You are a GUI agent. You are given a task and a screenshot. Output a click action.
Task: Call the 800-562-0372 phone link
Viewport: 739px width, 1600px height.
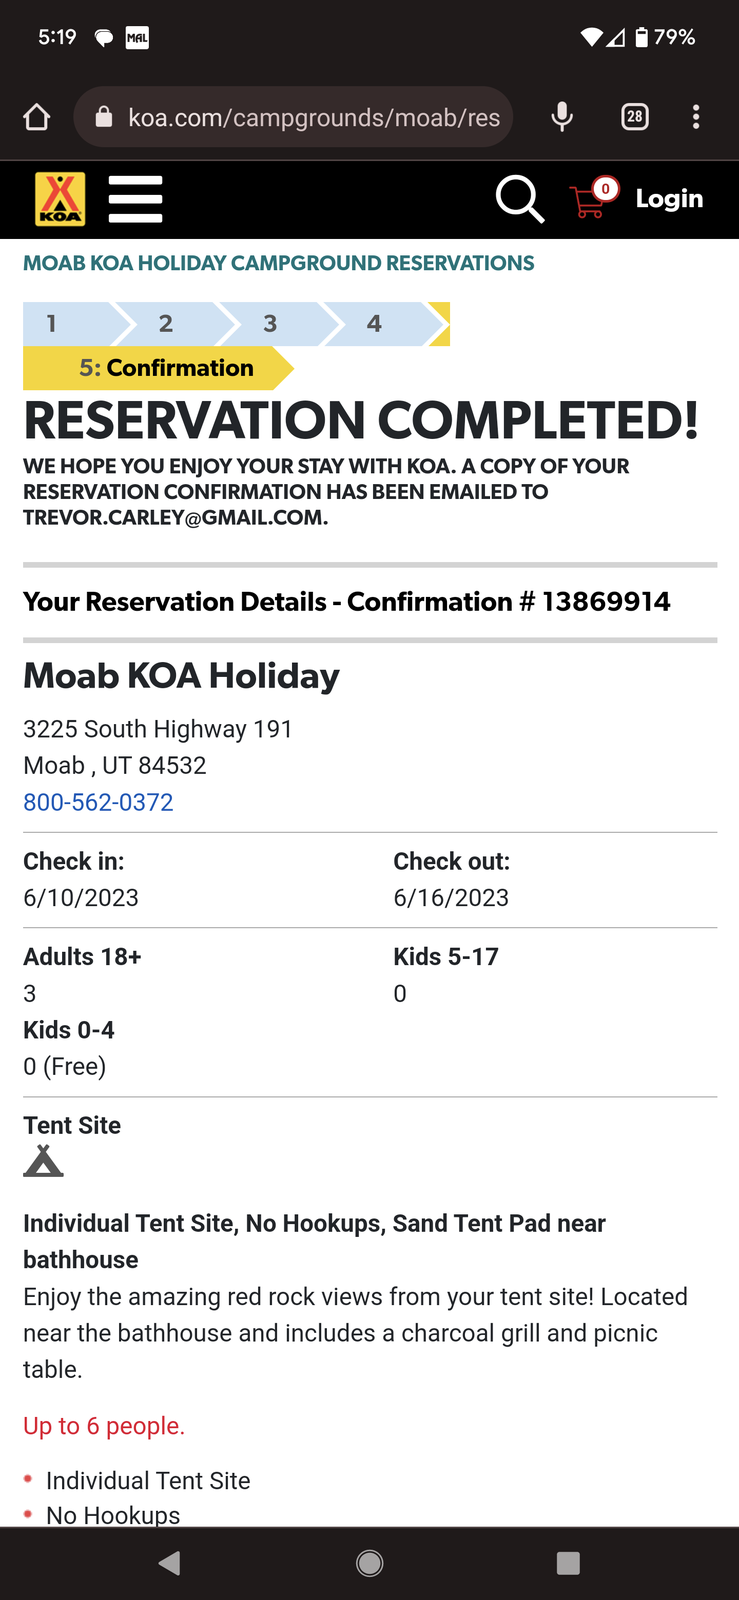(x=98, y=802)
